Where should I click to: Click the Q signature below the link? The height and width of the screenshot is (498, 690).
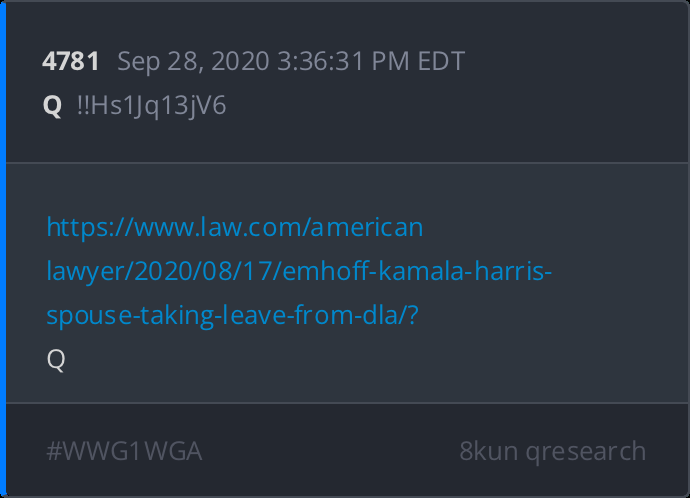(56, 360)
